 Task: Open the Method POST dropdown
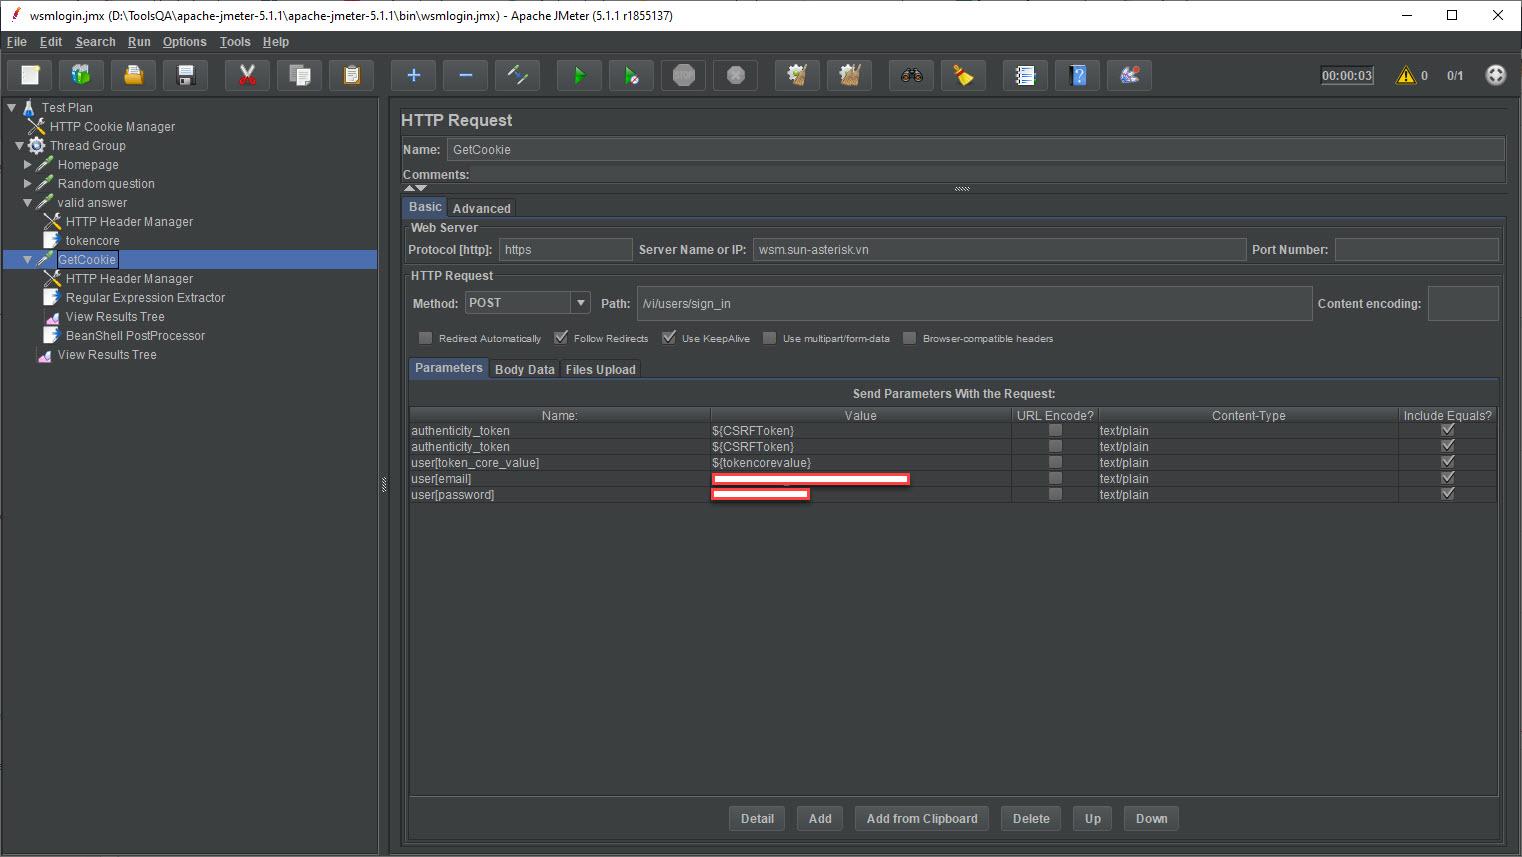[580, 303]
